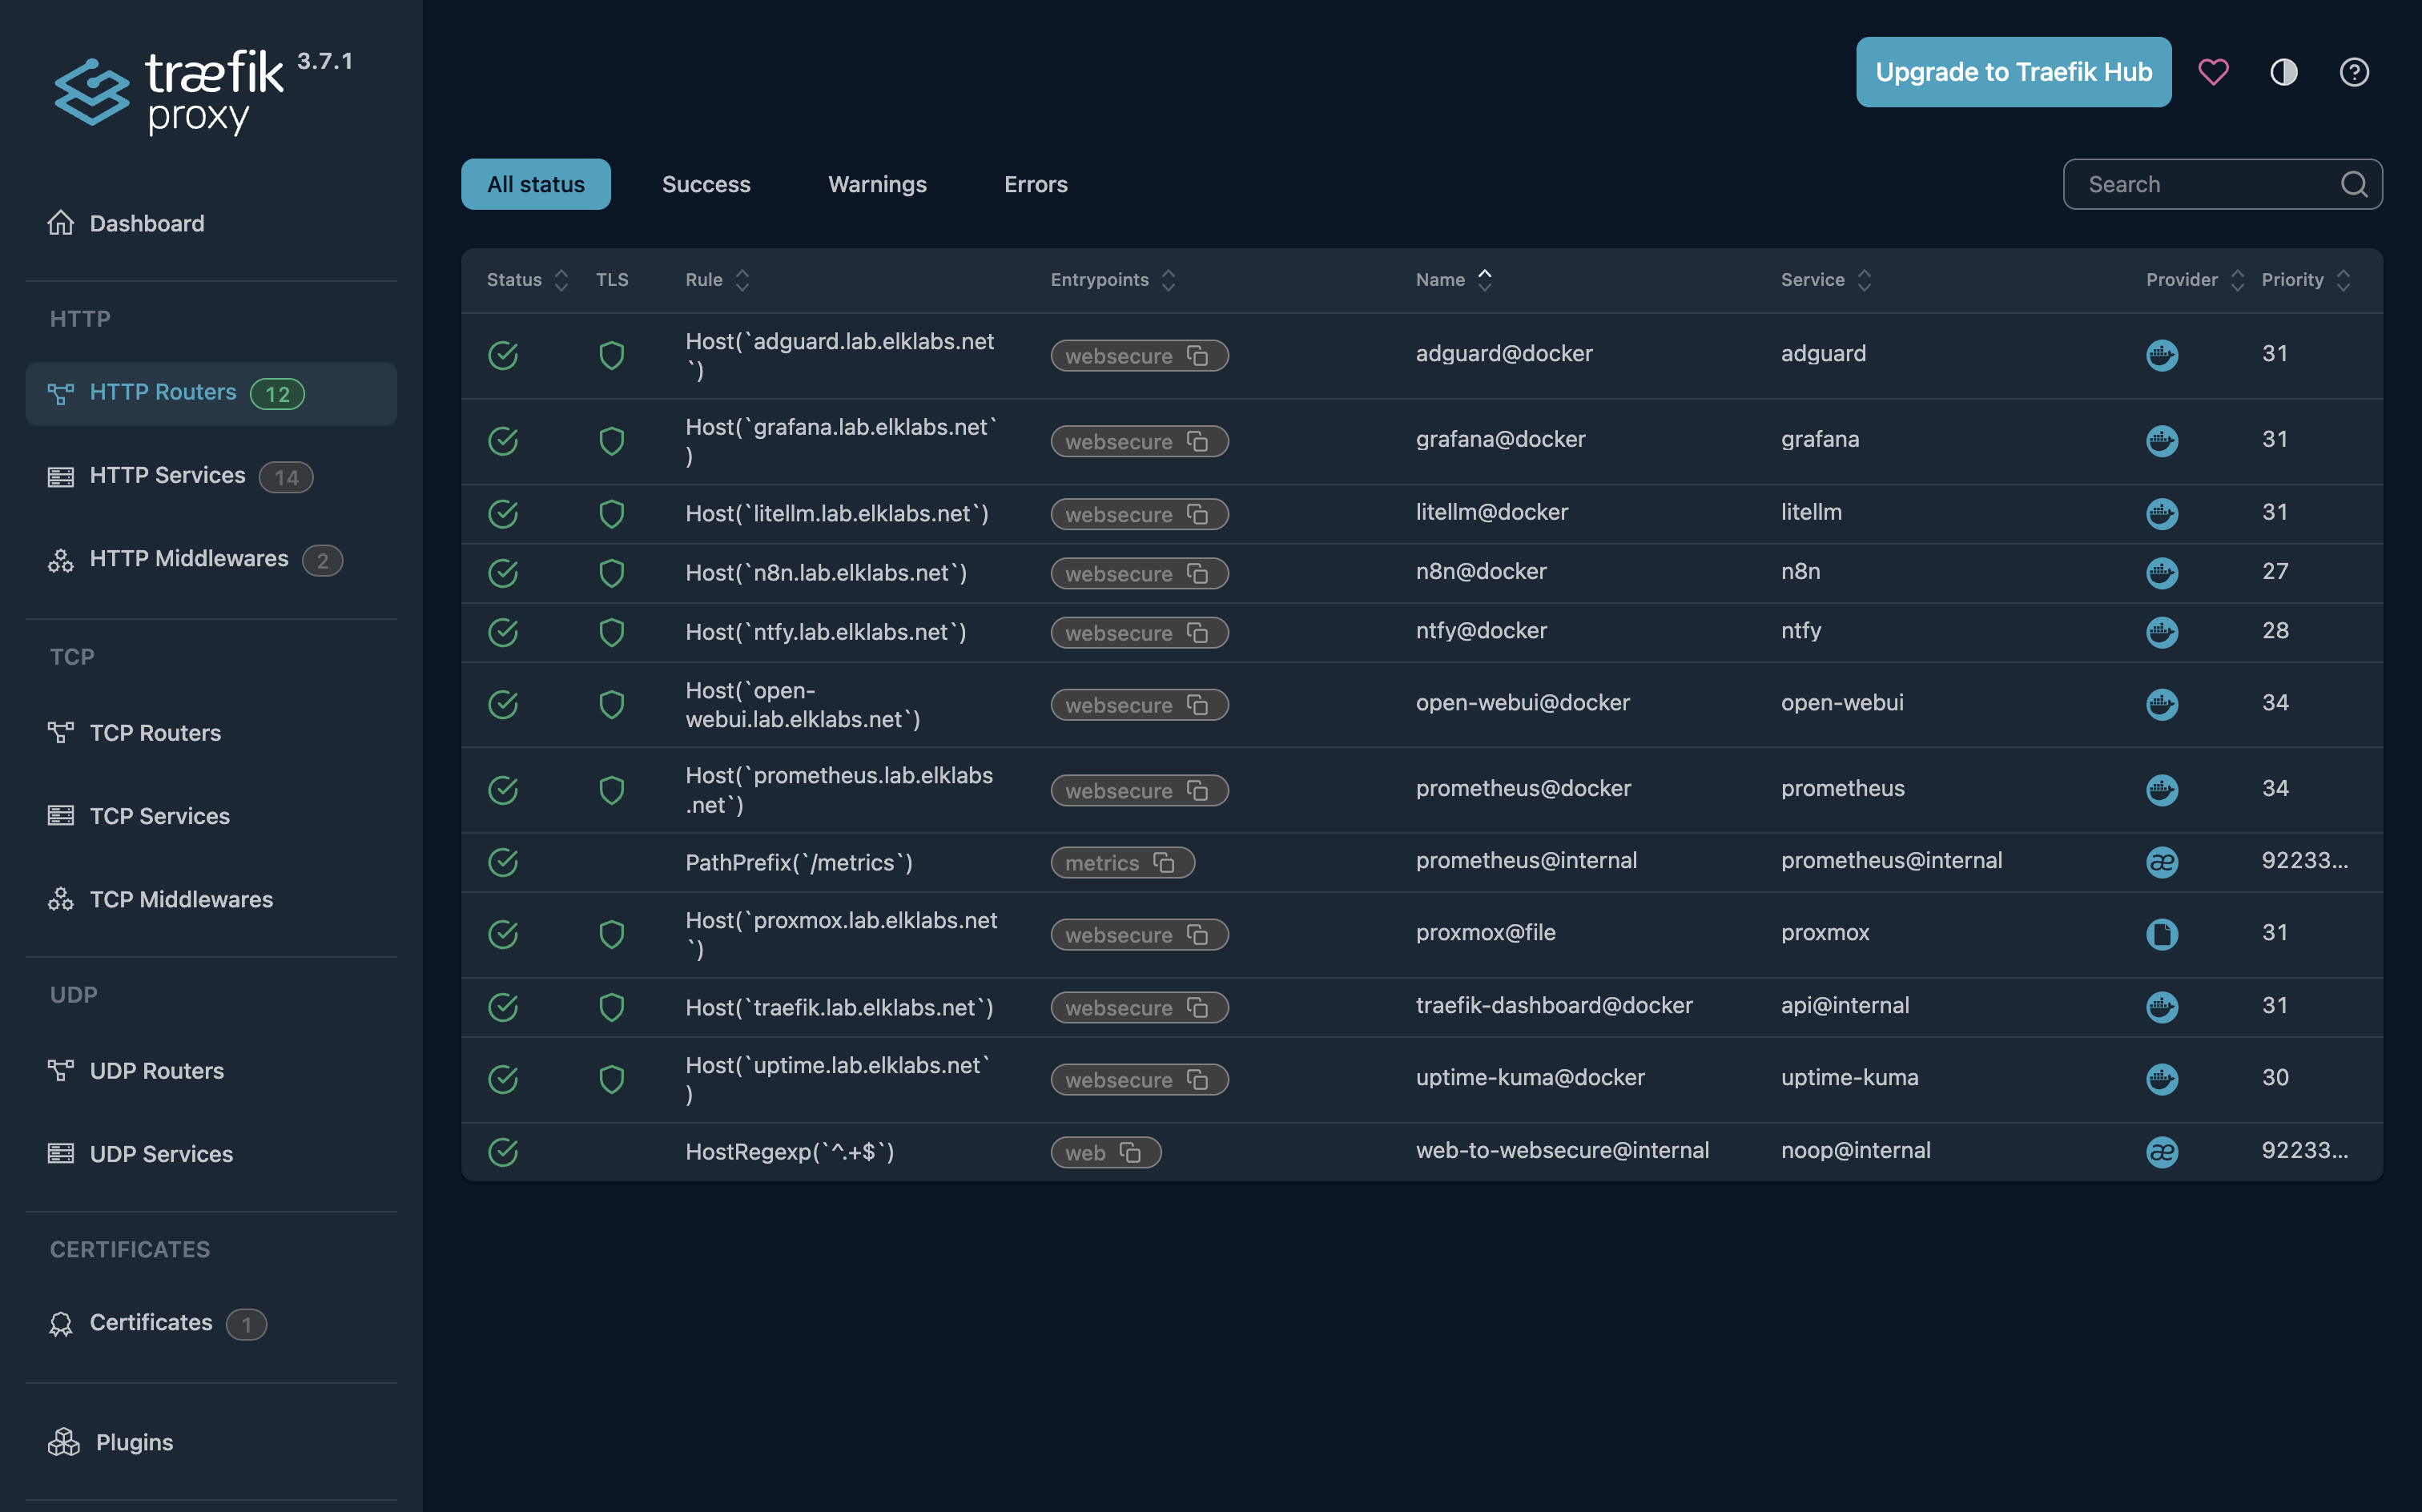Click the noop@internal service cell
This screenshot has width=2422, height=1512.
pos(1855,1151)
